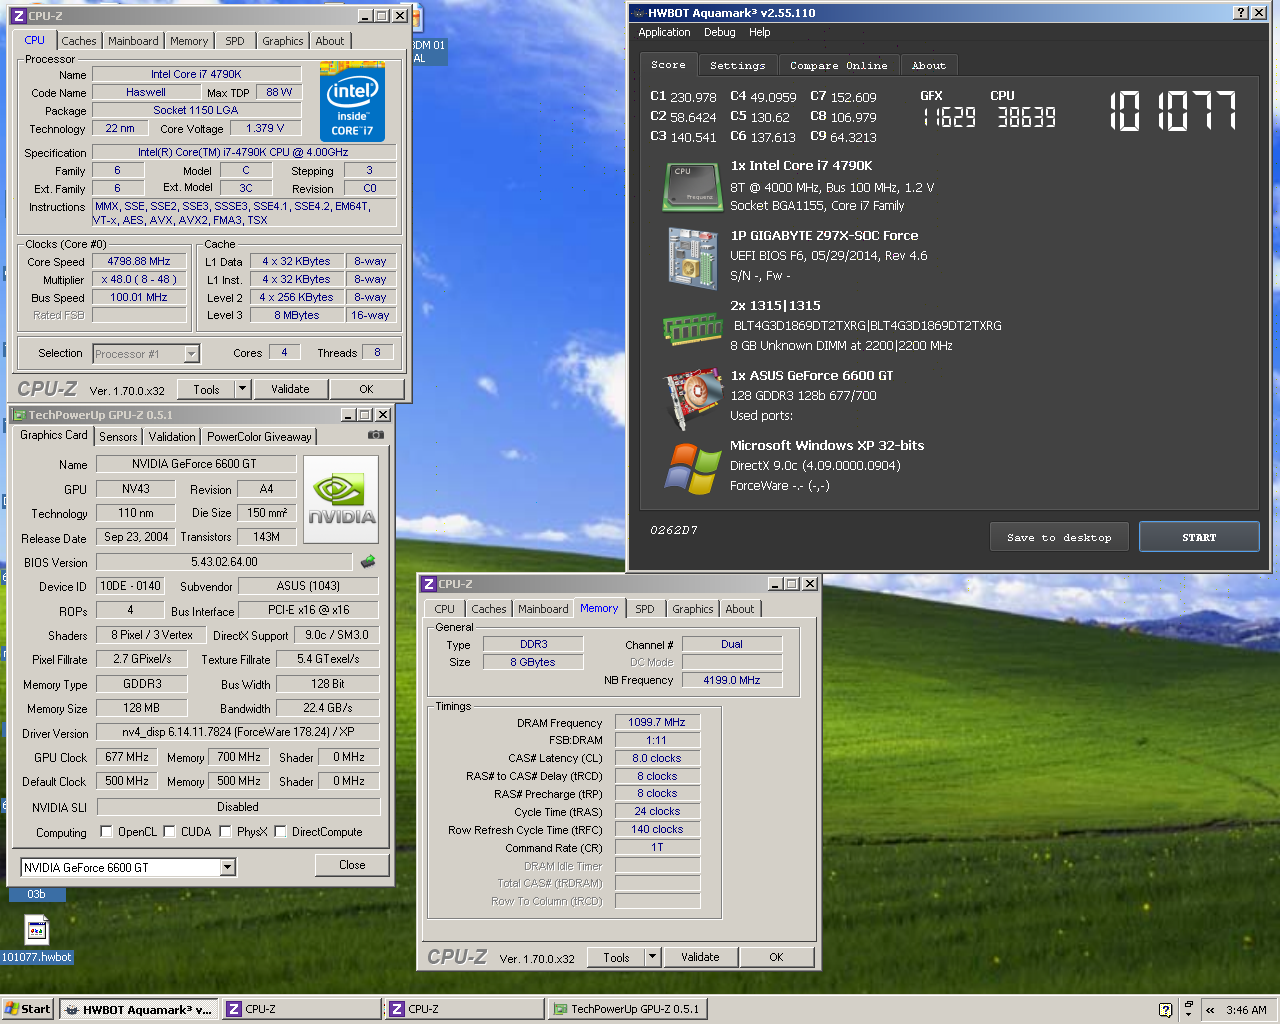Click the graphics card icon in Aquamark

coord(693,398)
